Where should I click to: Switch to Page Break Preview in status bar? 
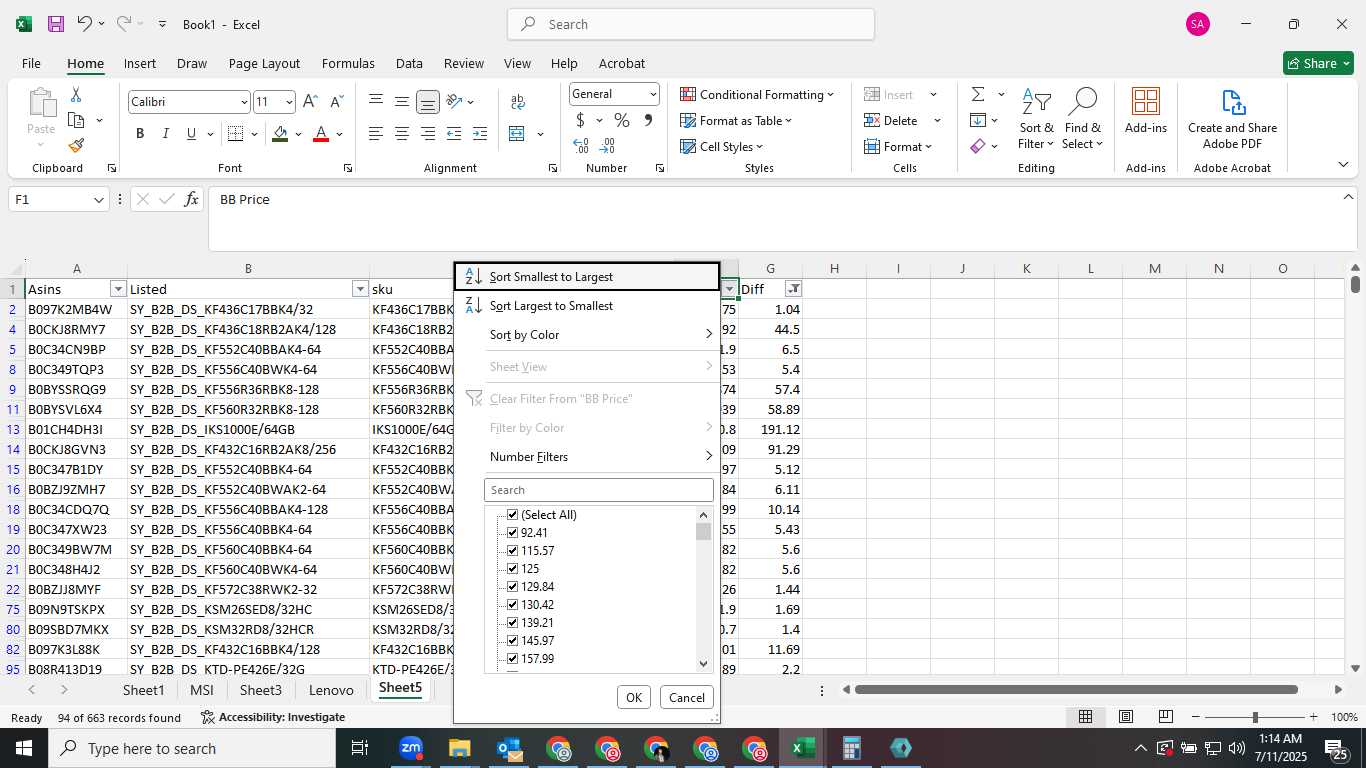[x=1165, y=717]
